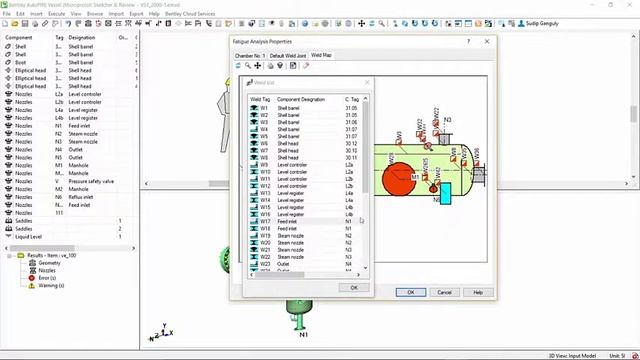Image resolution: width=640 pixels, height=360 pixels.
Task: Click the weld icon next to W1
Action: pos(254,108)
